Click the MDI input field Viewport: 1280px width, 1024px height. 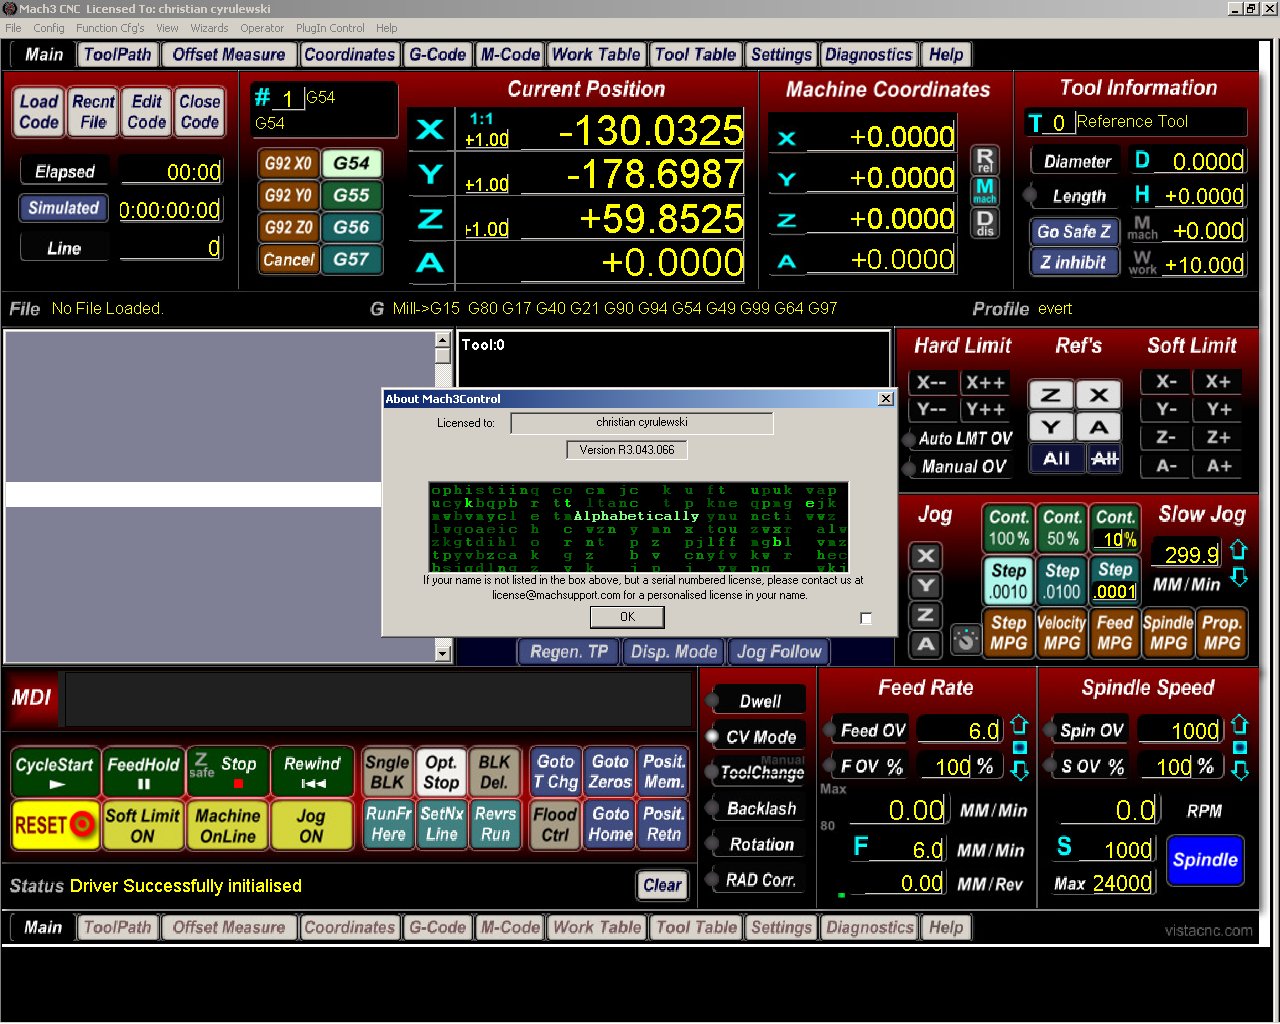coord(378,698)
